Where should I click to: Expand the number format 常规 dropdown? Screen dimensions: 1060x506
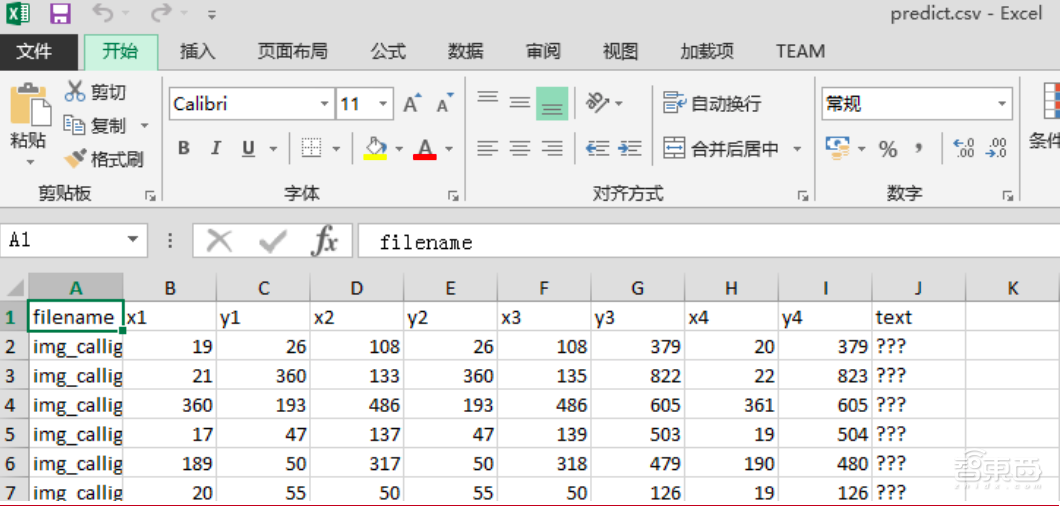(x=1002, y=104)
